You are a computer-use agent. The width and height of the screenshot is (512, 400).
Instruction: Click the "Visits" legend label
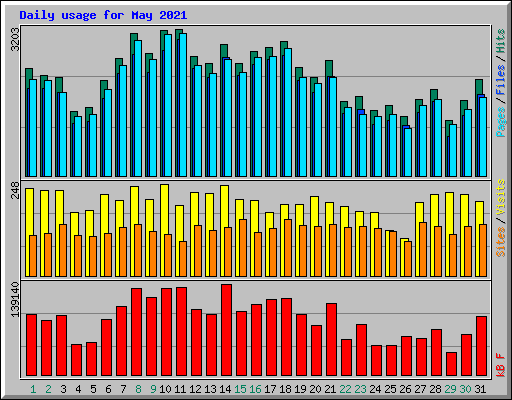pyautogui.click(x=500, y=197)
